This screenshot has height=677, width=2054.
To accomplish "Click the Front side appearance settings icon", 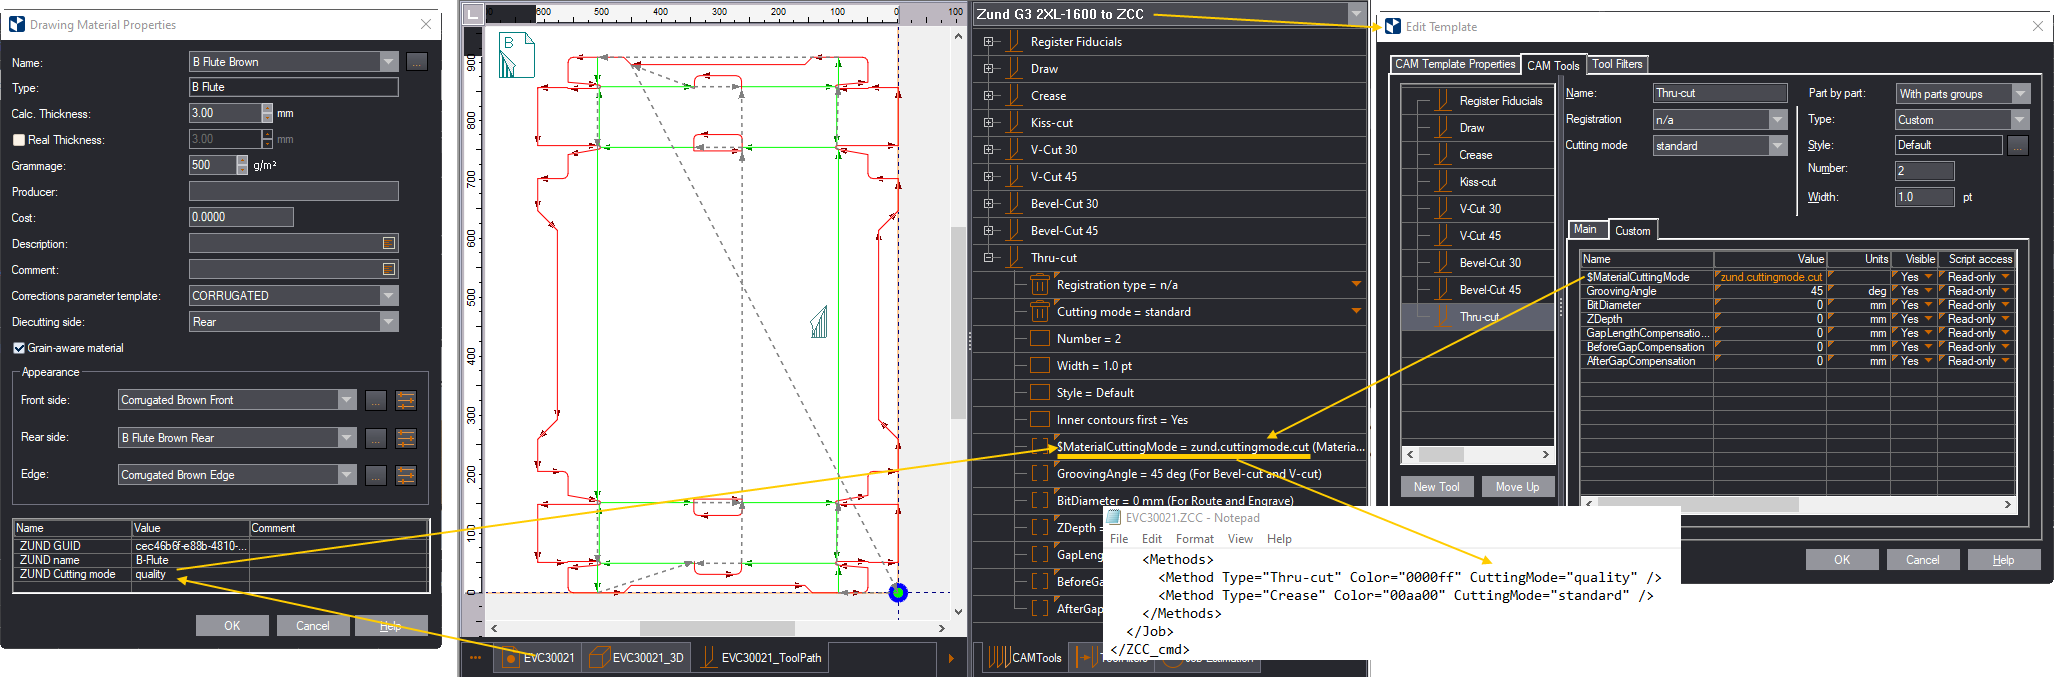I will (x=406, y=401).
